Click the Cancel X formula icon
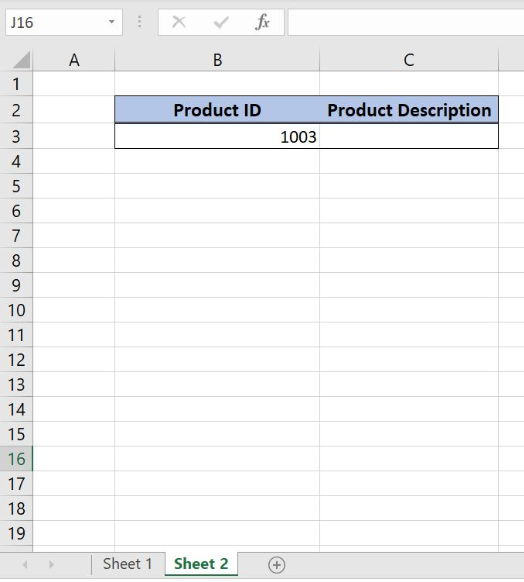Screen dimensions: 524x582 [179, 22]
